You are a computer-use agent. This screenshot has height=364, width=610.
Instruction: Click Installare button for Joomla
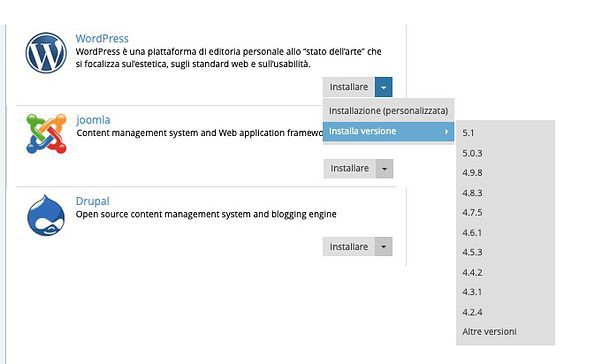[x=350, y=169]
